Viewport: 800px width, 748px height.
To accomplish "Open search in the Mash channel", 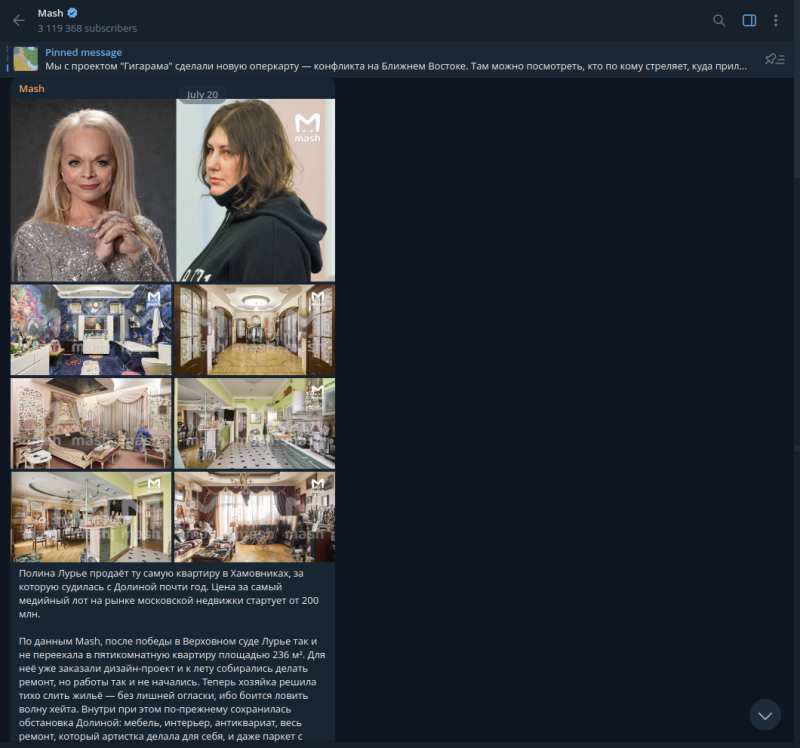I will click(x=719, y=20).
